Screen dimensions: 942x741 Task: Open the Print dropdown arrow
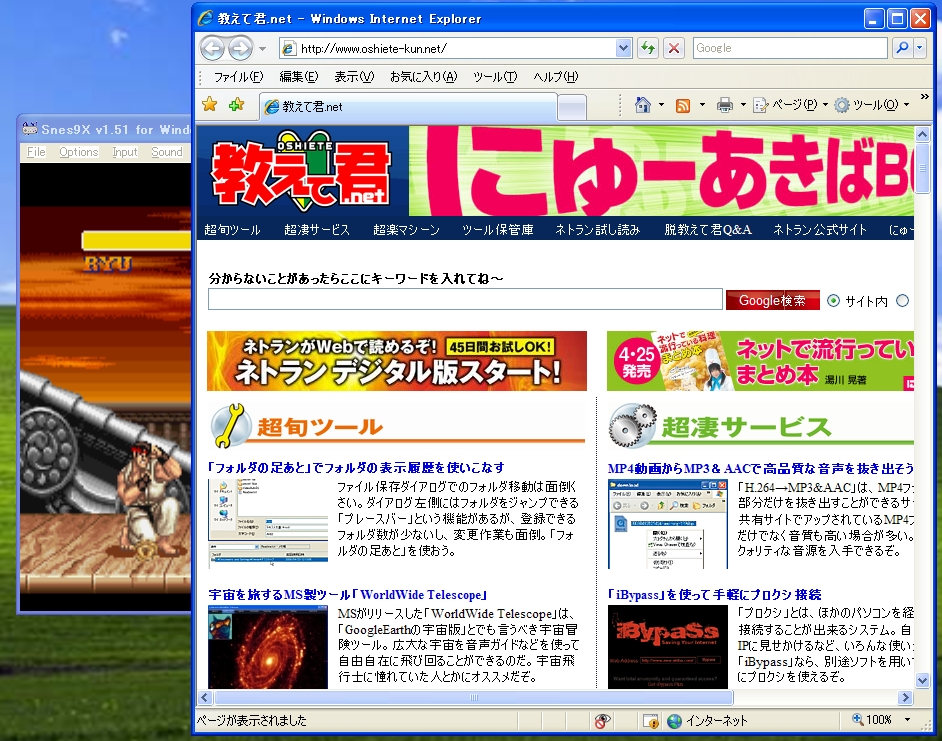click(743, 105)
